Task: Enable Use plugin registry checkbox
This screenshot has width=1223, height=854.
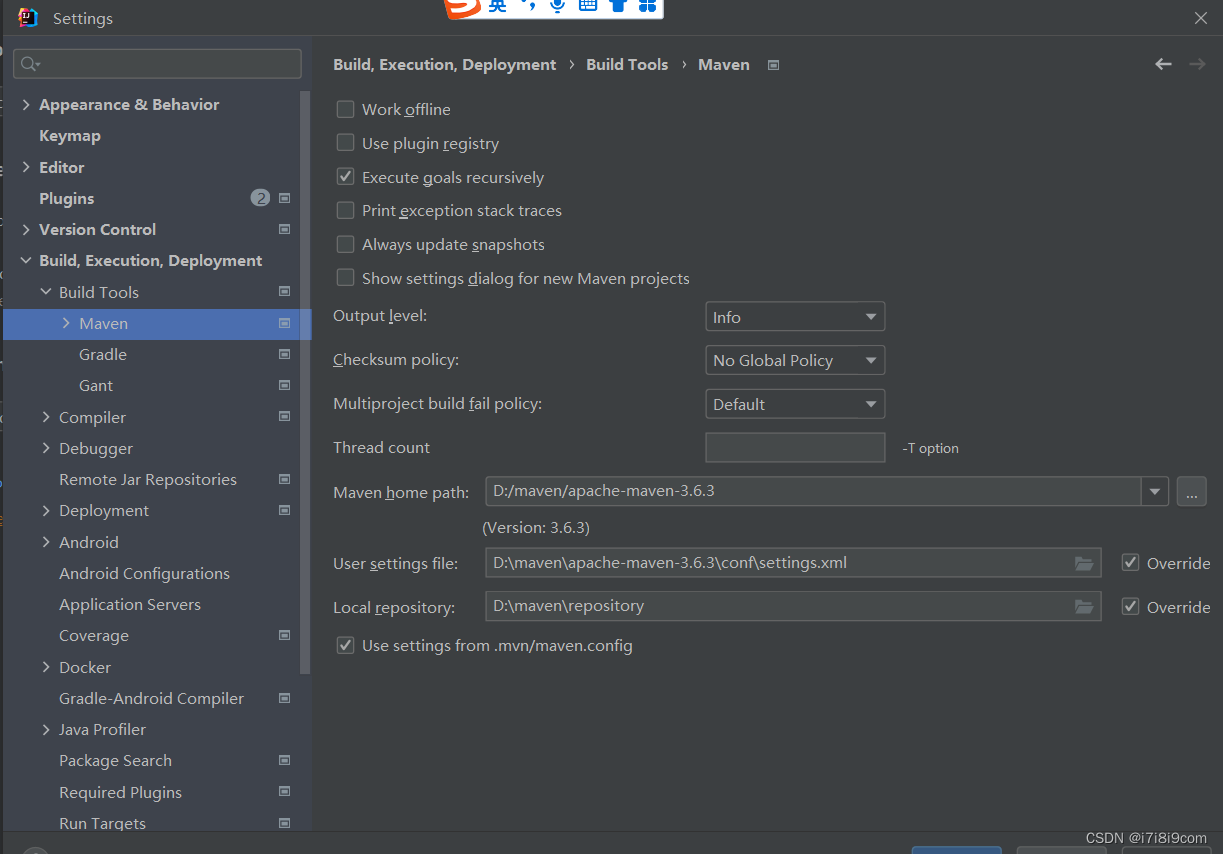Action: point(345,143)
